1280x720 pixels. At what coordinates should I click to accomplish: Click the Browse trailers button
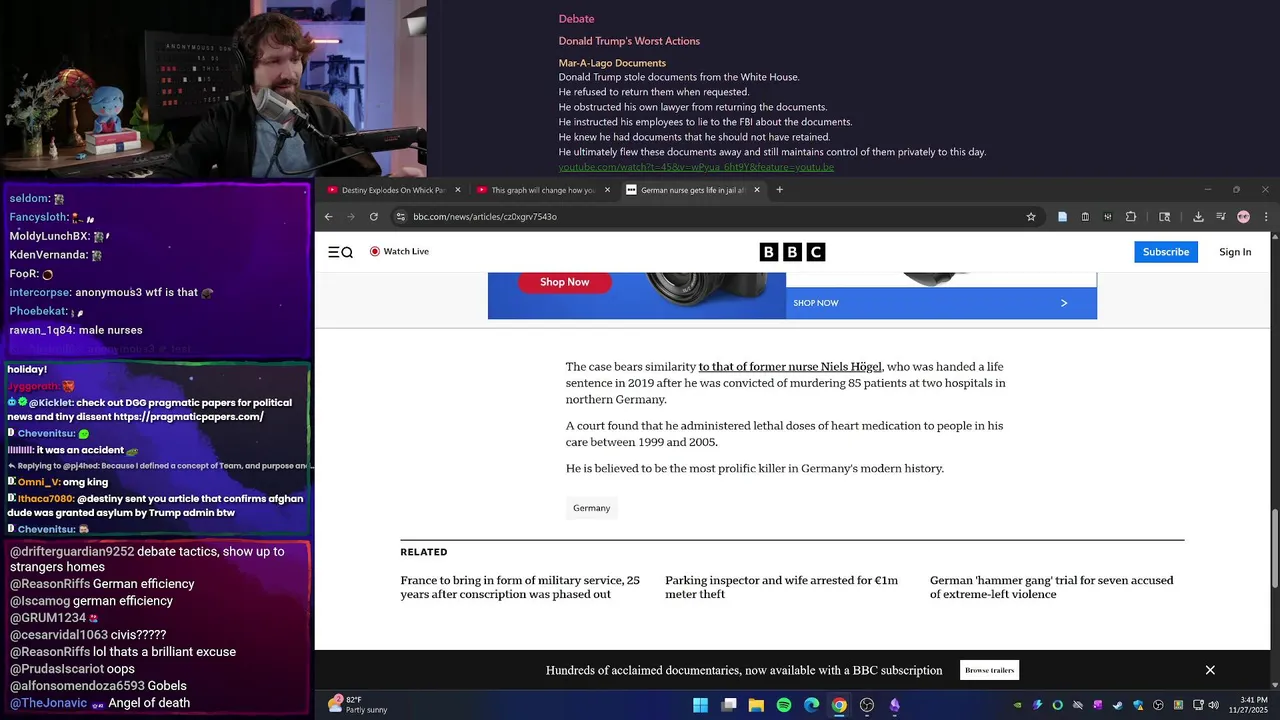tap(989, 670)
